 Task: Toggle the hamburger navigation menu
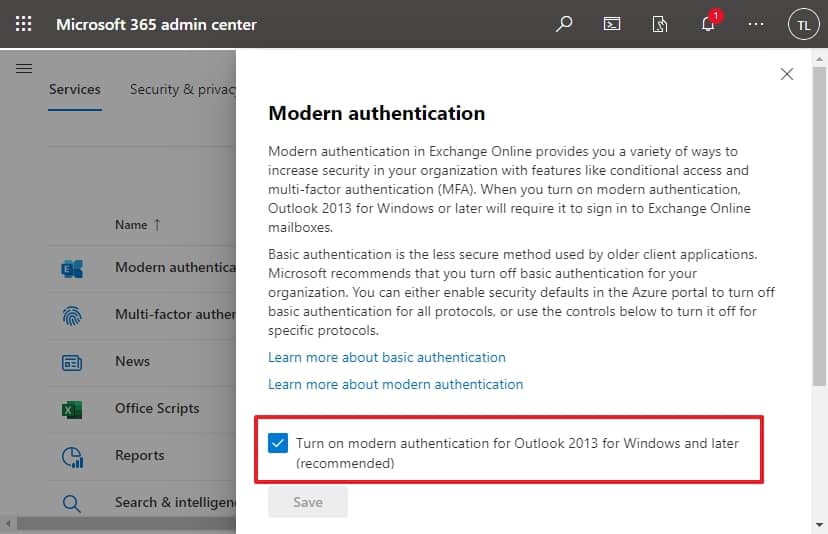24,69
